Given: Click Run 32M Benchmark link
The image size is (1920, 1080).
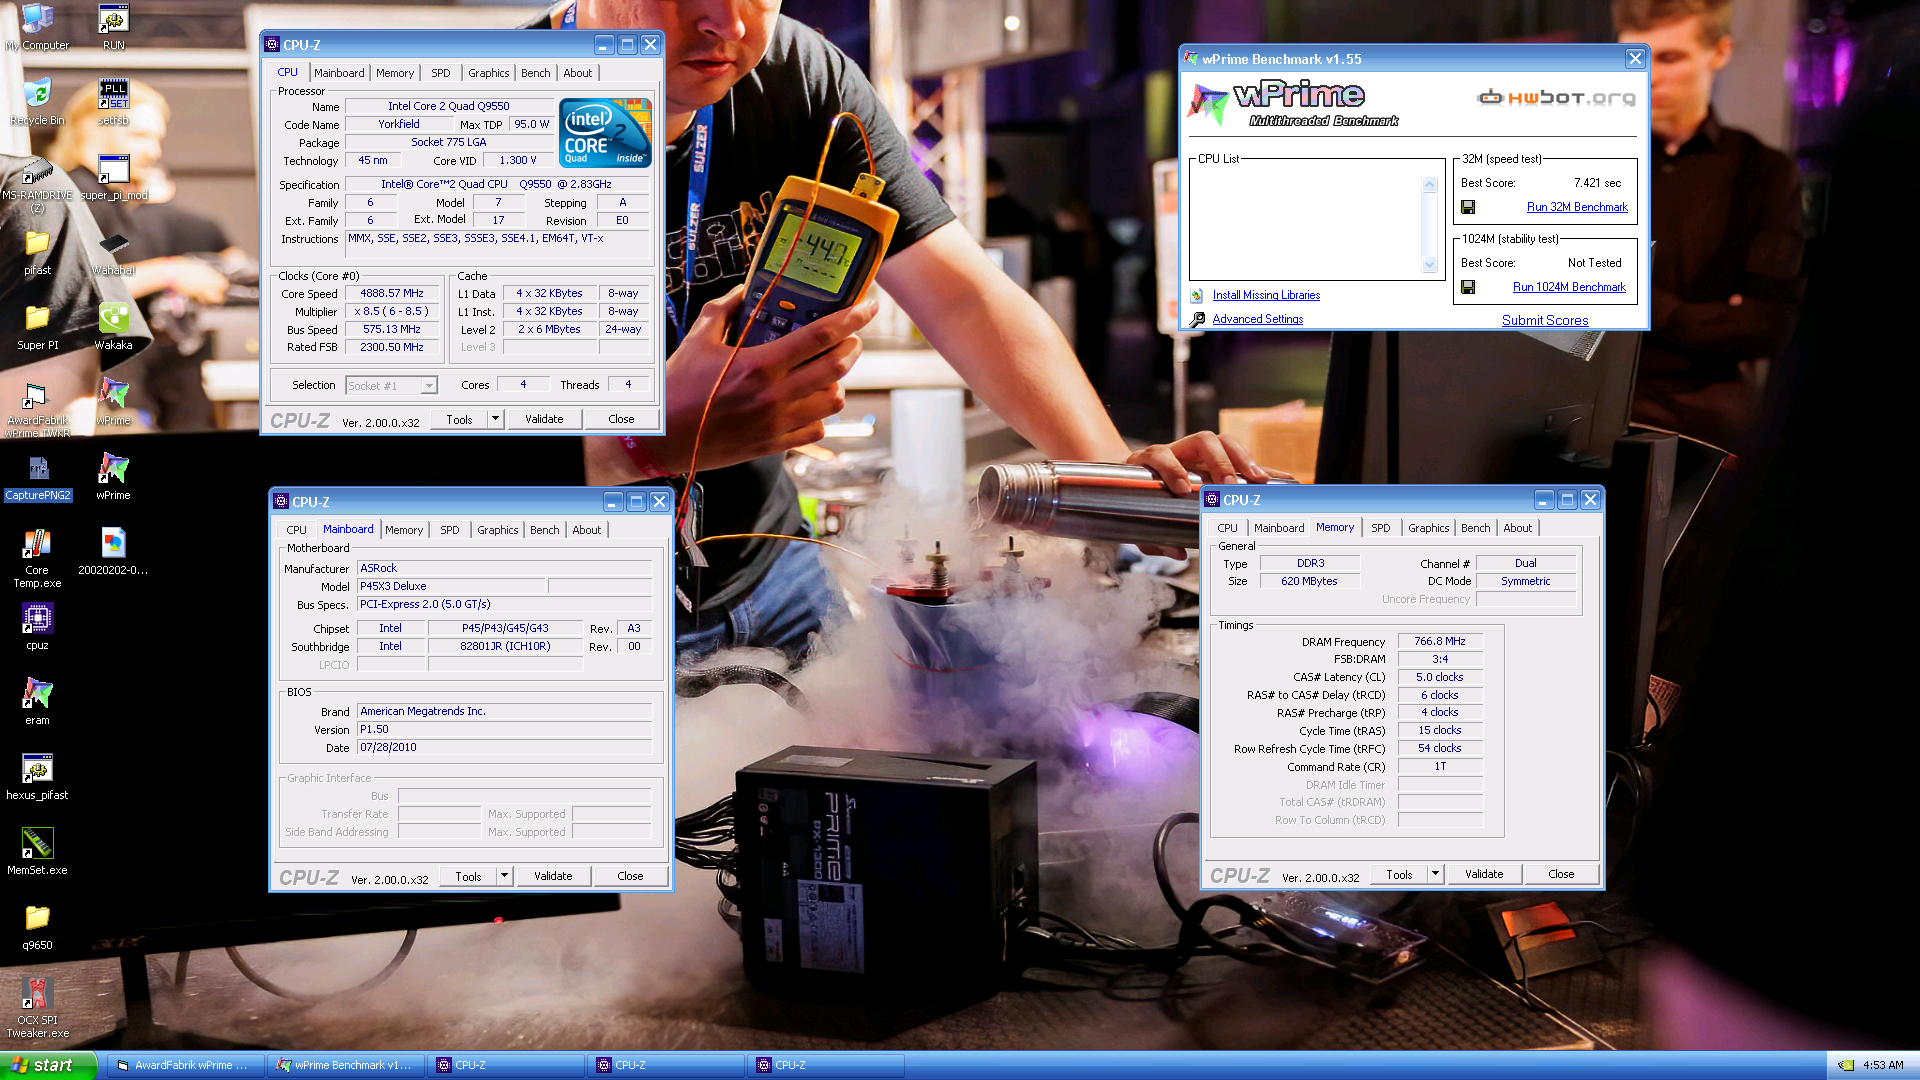Looking at the screenshot, I should pyautogui.click(x=1577, y=207).
